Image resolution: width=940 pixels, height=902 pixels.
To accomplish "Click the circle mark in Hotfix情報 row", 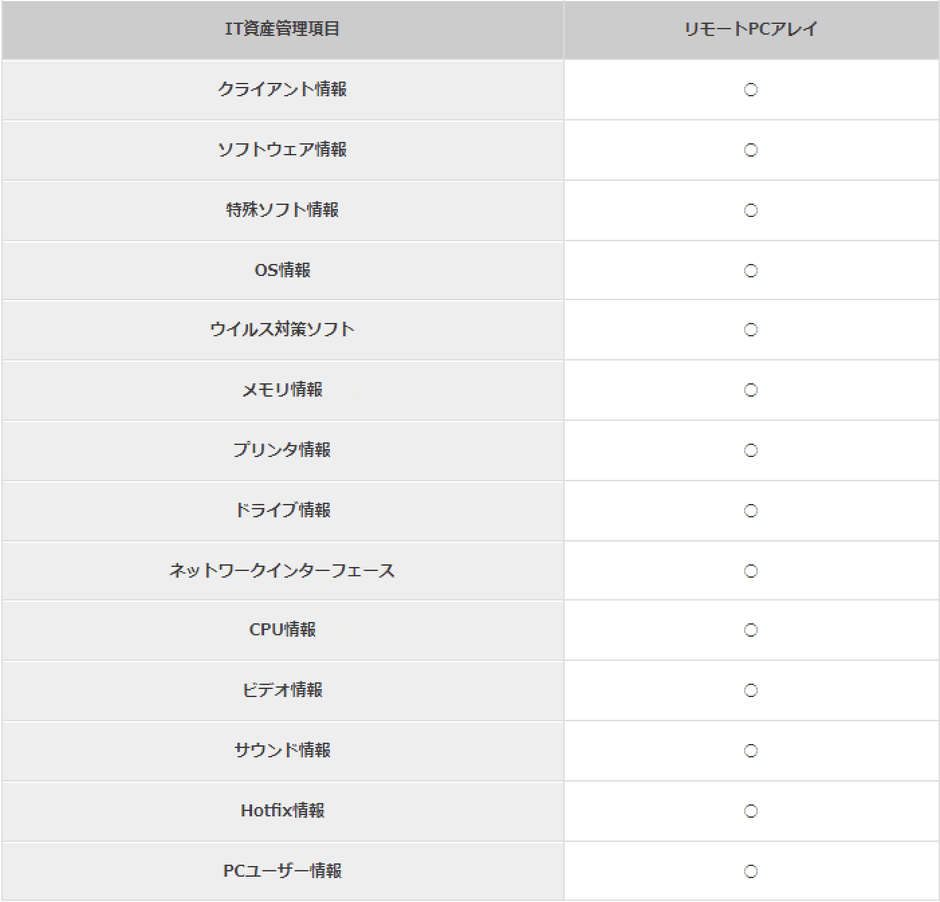I will coord(751,810).
